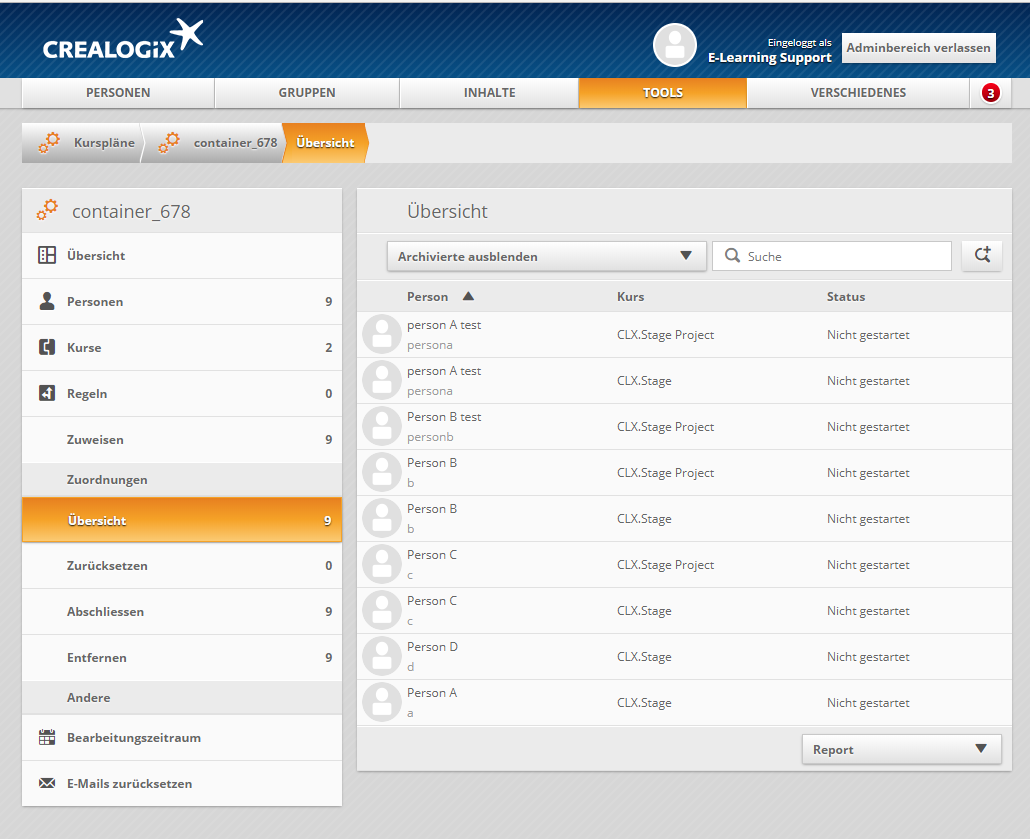
Task: Click the user profile avatar in header
Action: coord(675,45)
